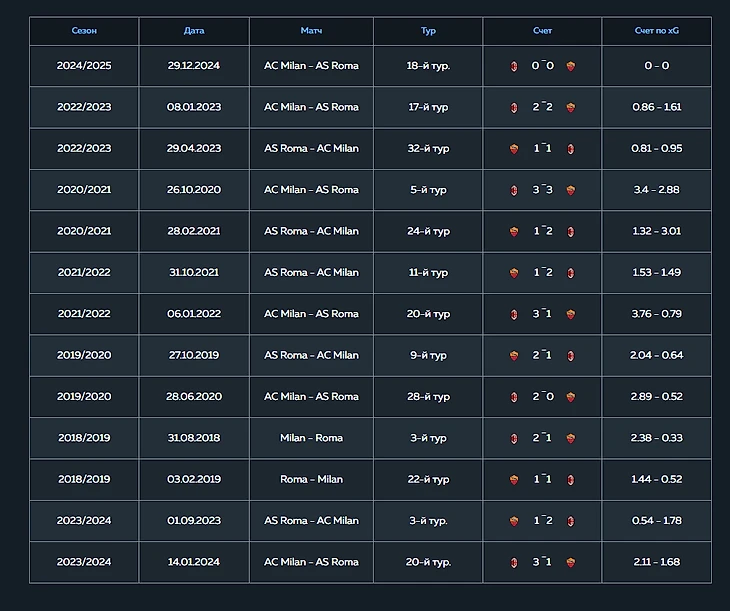Click the xG score 3.76 – 0.79
The height and width of the screenshot is (611, 730).
point(656,314)
